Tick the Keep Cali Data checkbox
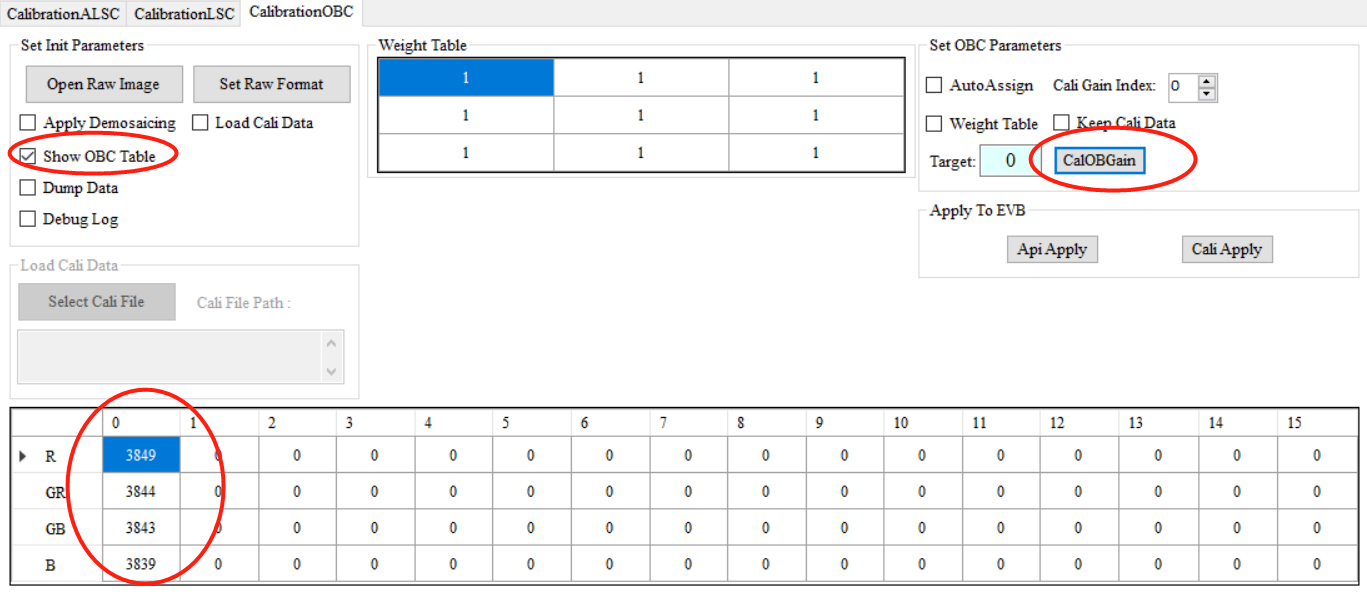Screen dimensions: 1367x599 1061,123
